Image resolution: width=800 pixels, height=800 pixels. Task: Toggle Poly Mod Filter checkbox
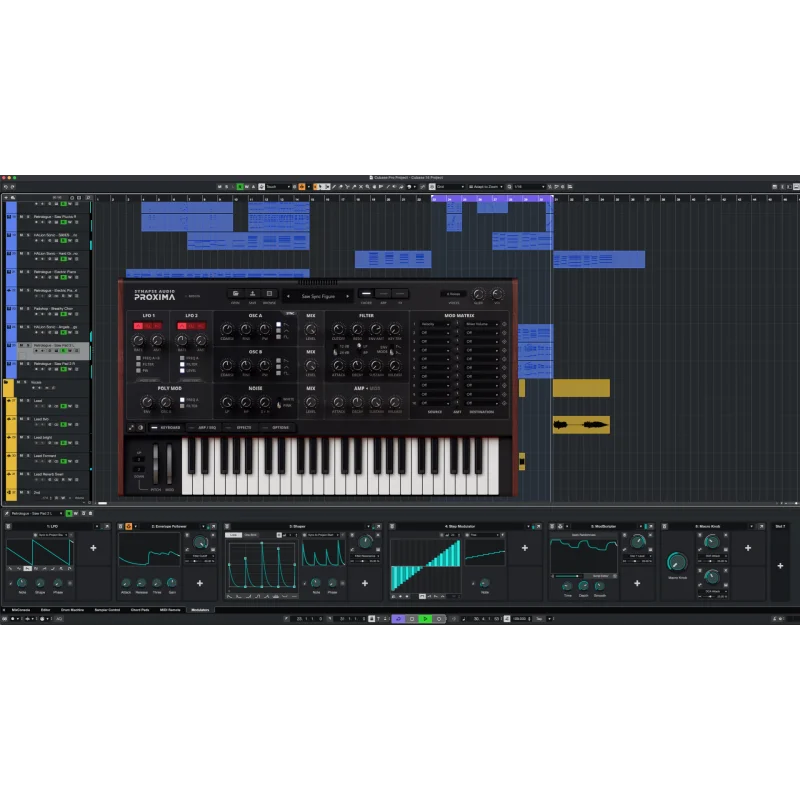point(182,406)
